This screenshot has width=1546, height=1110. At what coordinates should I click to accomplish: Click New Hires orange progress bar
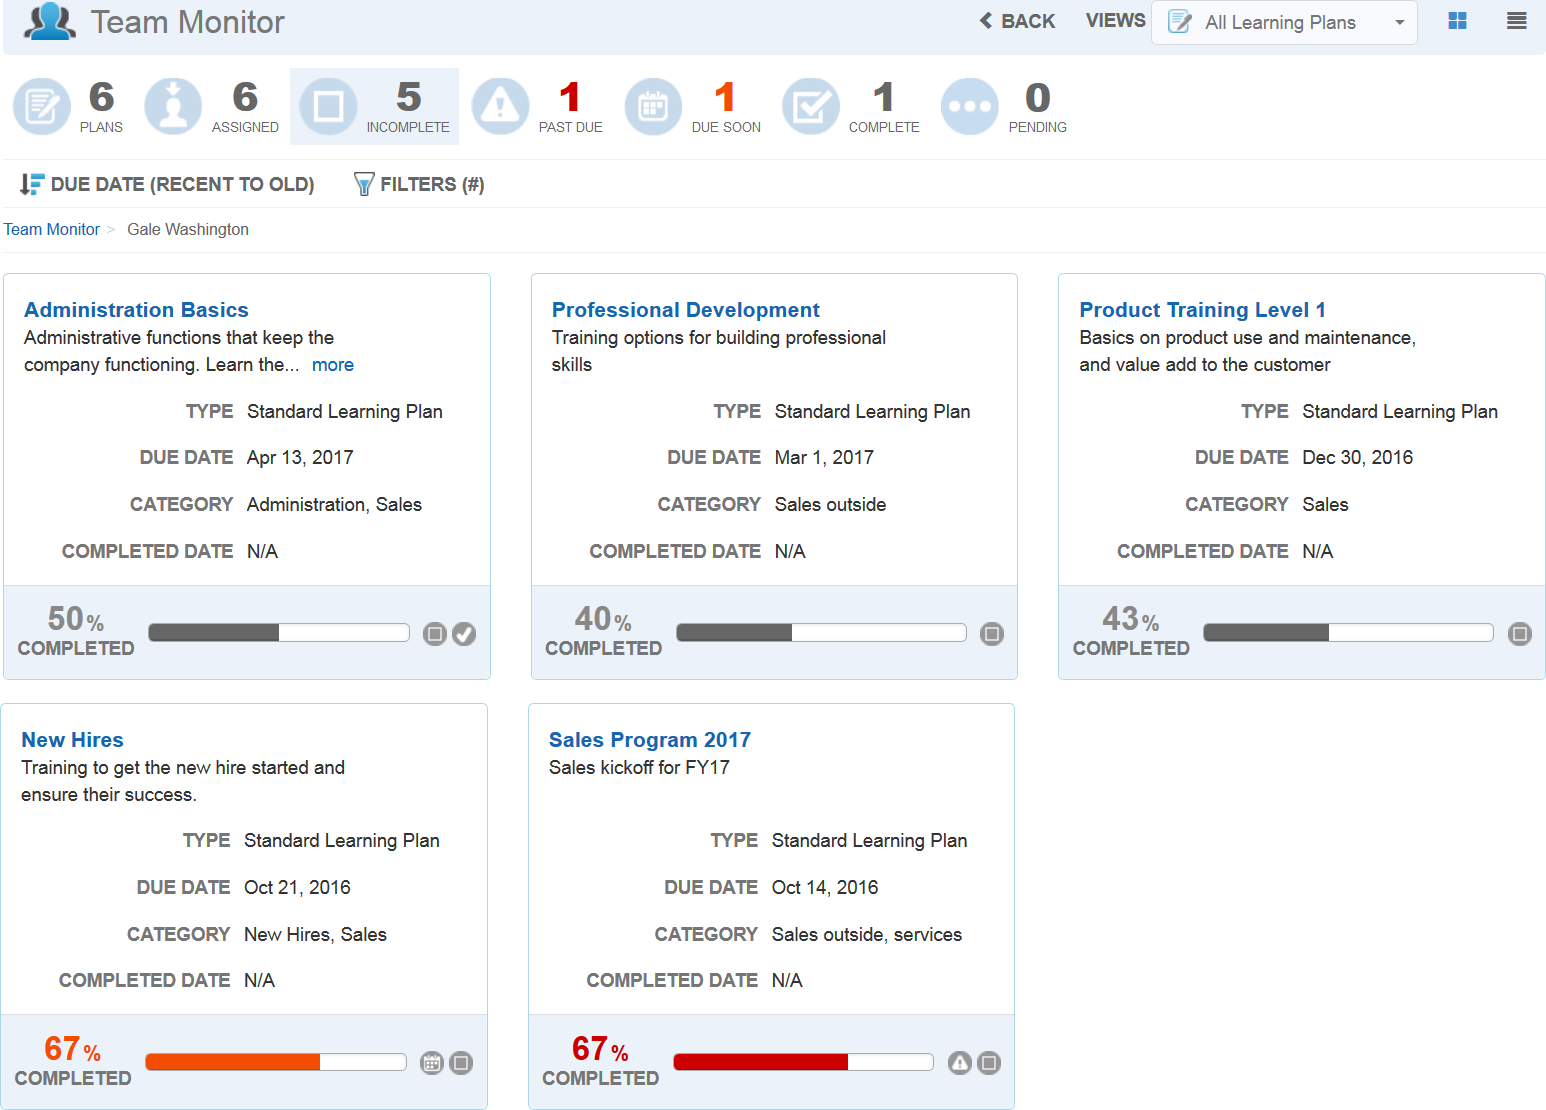[x=276, y=1062]
